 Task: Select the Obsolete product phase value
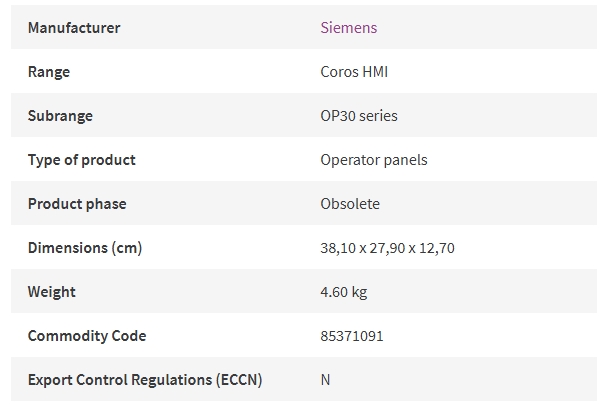350,204
